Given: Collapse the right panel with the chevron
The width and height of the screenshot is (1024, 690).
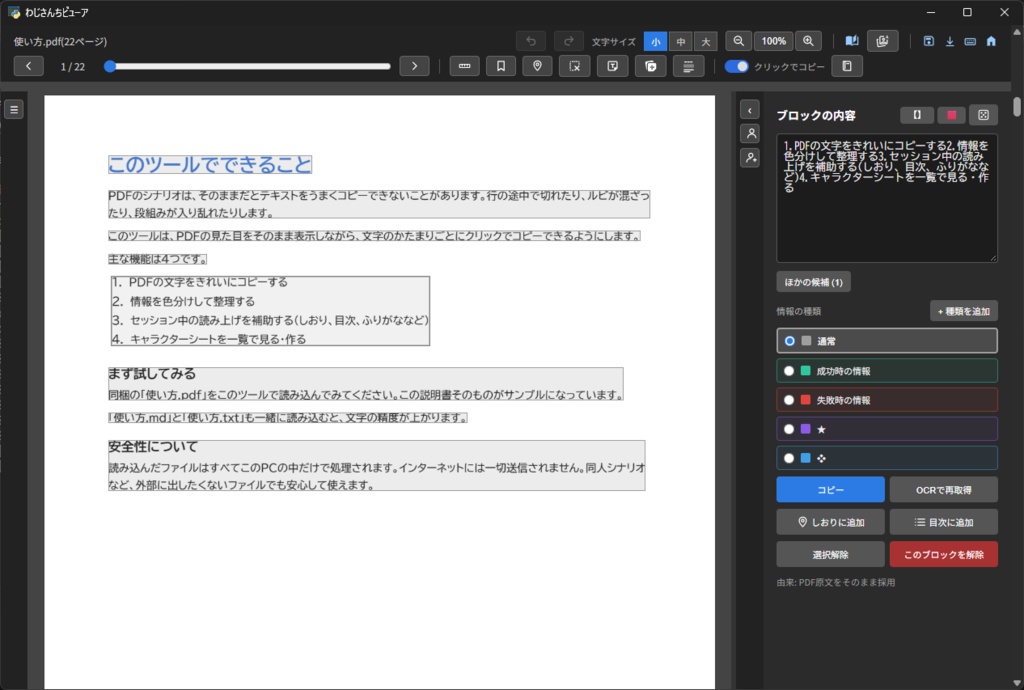Looking at the screenshot, I should (x=750, y=110).
